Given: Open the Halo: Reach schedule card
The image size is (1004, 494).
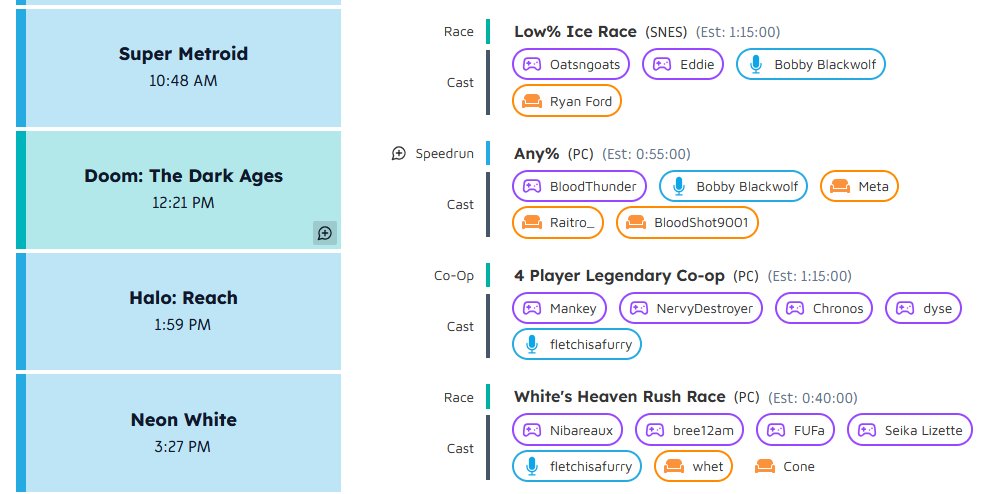Looking at the screenshot, I should pos(179,312).
